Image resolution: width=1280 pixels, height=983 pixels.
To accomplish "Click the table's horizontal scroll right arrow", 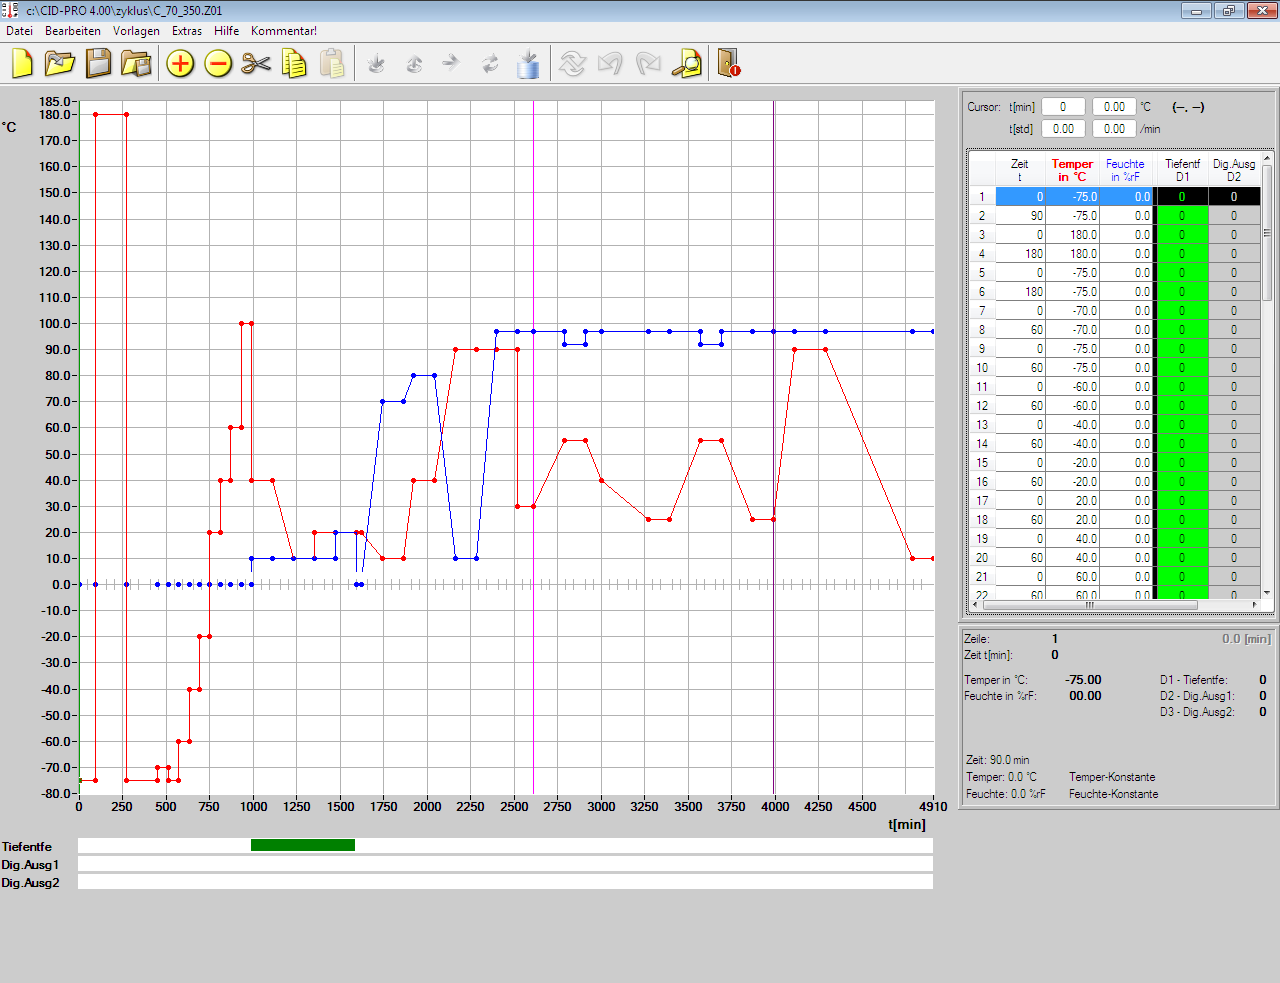I will click(x=1254, y=605).
